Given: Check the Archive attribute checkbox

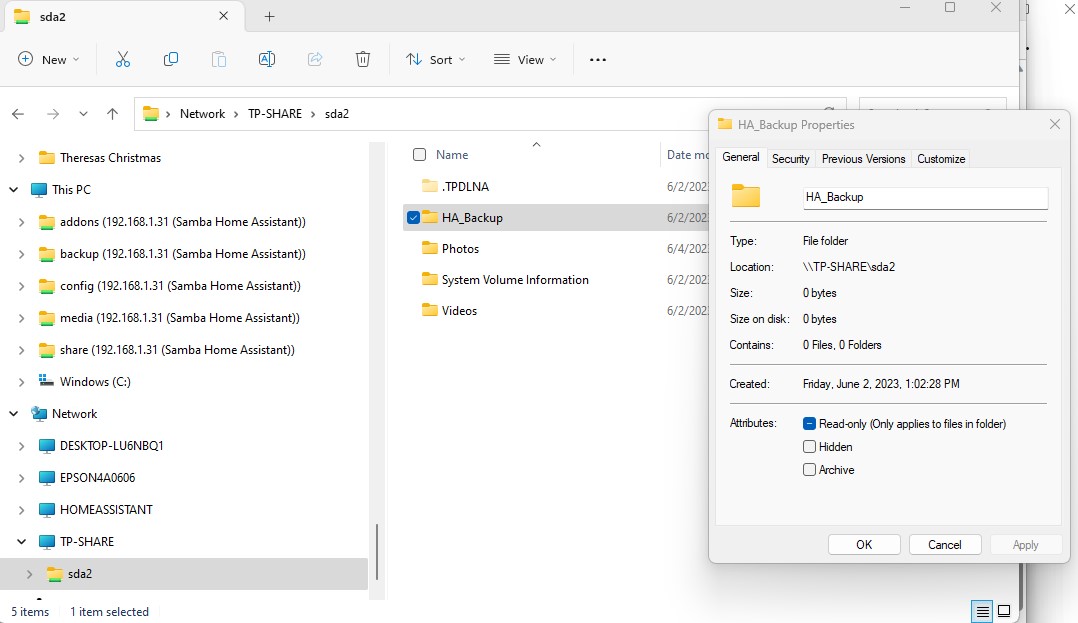Looking at the screenshot, I should pos(809,469).
